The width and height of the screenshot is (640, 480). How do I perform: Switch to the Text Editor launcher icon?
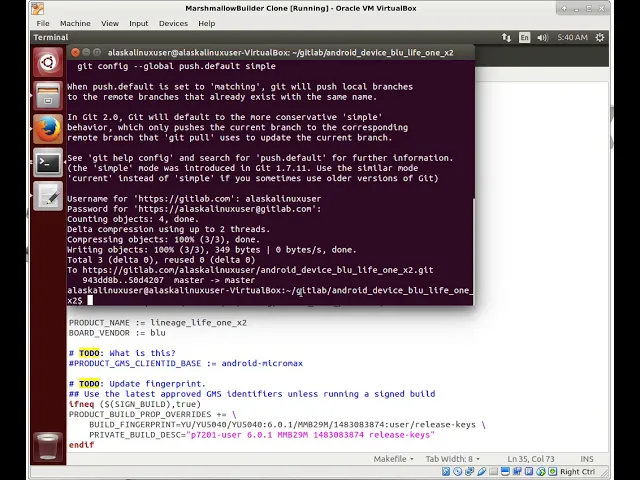[48, 196]
